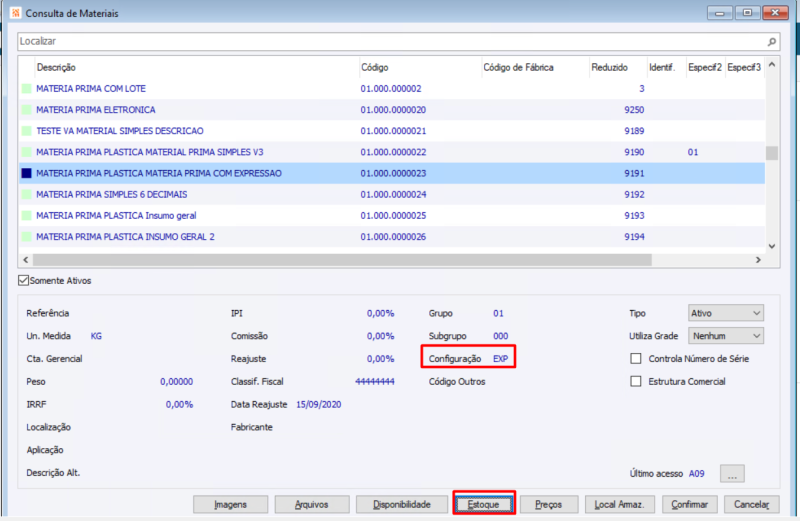This screenshot has width=800, height=521.
Task: Click the Reduzido column header
Action: pyautogui.click(x=618, y=67)
